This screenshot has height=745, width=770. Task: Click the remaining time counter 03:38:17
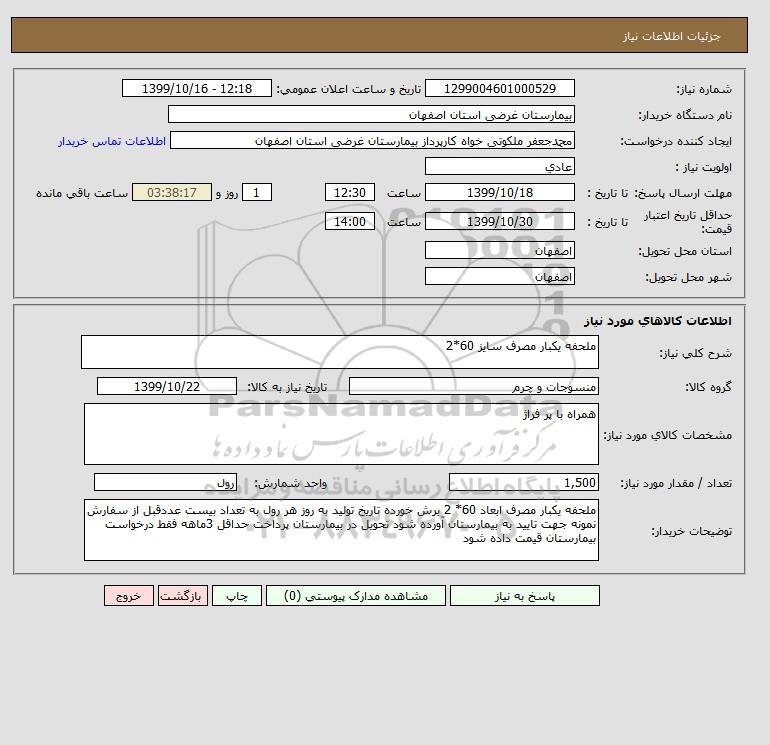(x=172, y=193)
